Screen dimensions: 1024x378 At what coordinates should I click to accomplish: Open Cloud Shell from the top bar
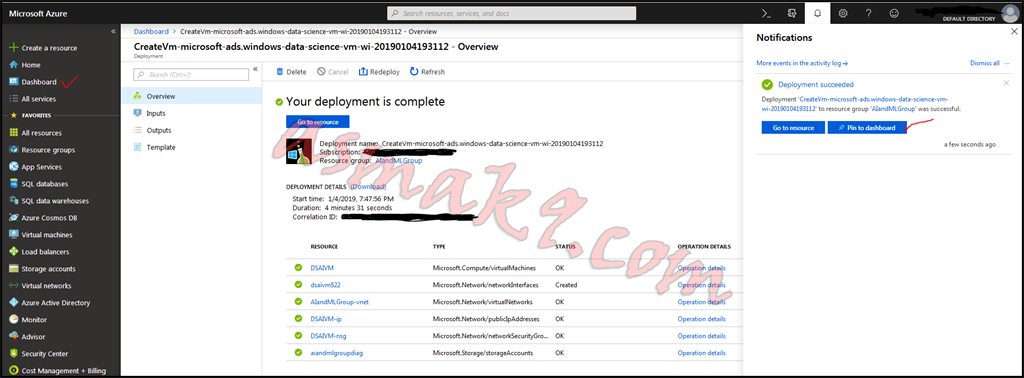[x=767, y=13]
